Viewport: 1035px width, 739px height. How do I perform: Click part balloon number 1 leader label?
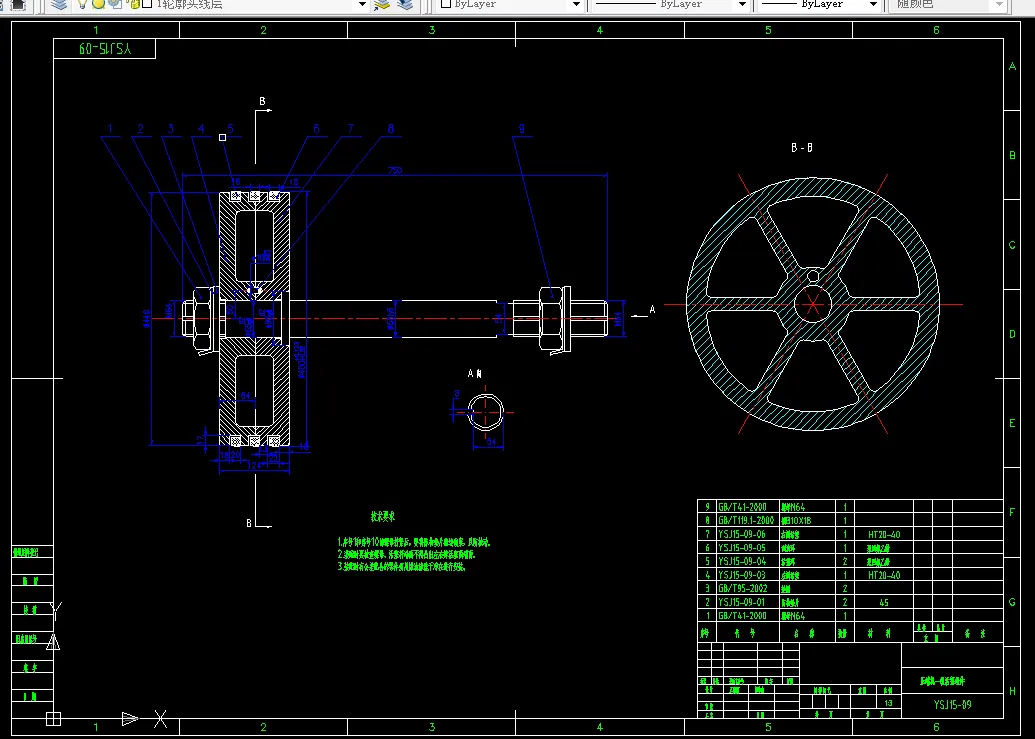[110, 129]
